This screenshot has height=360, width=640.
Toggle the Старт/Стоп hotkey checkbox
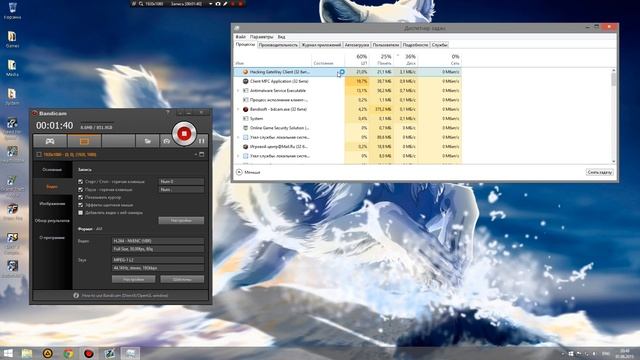pyautogui.click(x=80, y=182)
